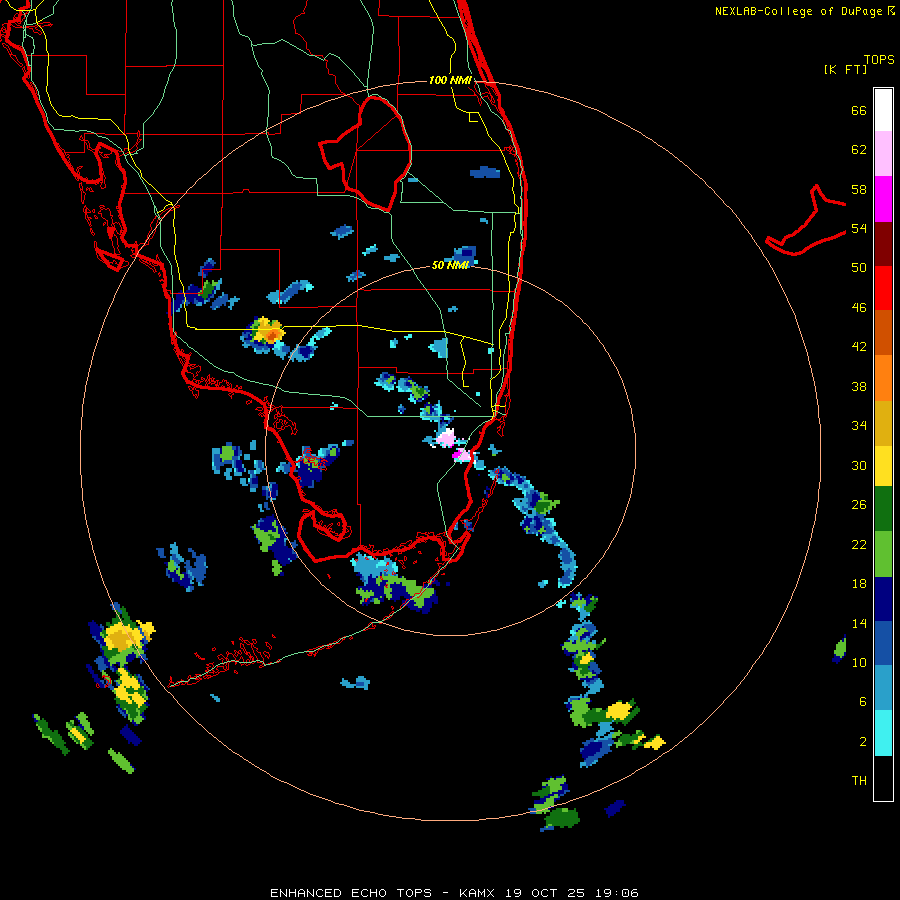Click the magenta 58 legend swatch
This screenshot has width=900, height=900.
coord(883,199)
